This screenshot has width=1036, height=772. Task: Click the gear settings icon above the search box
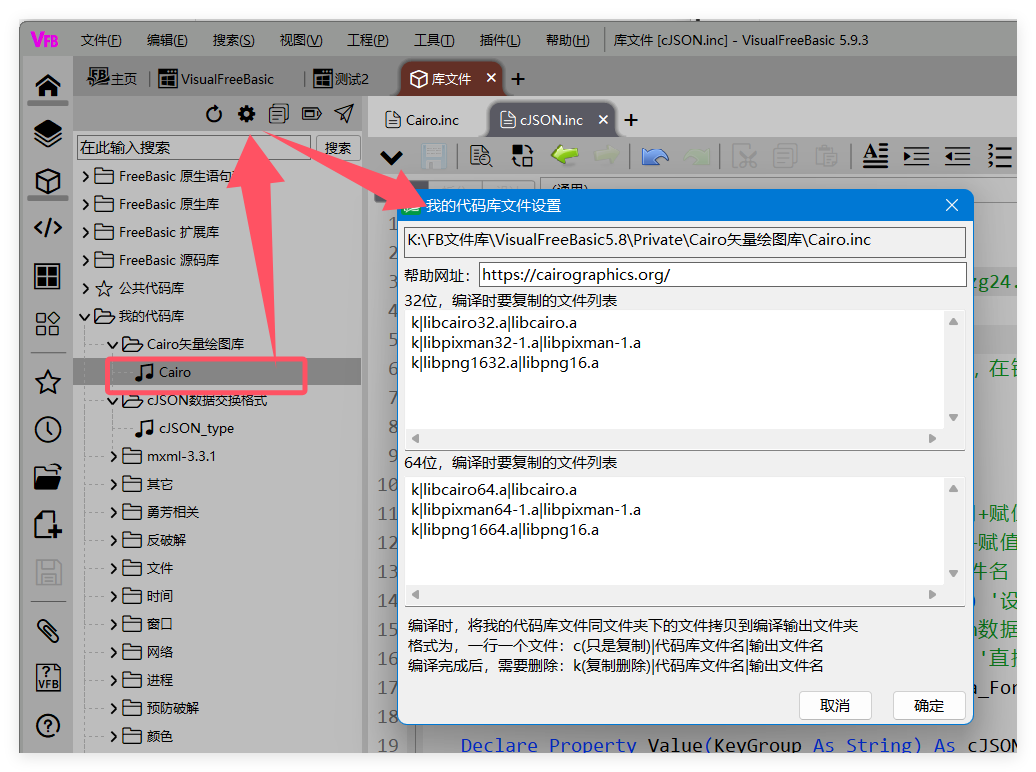coord(246,114)
